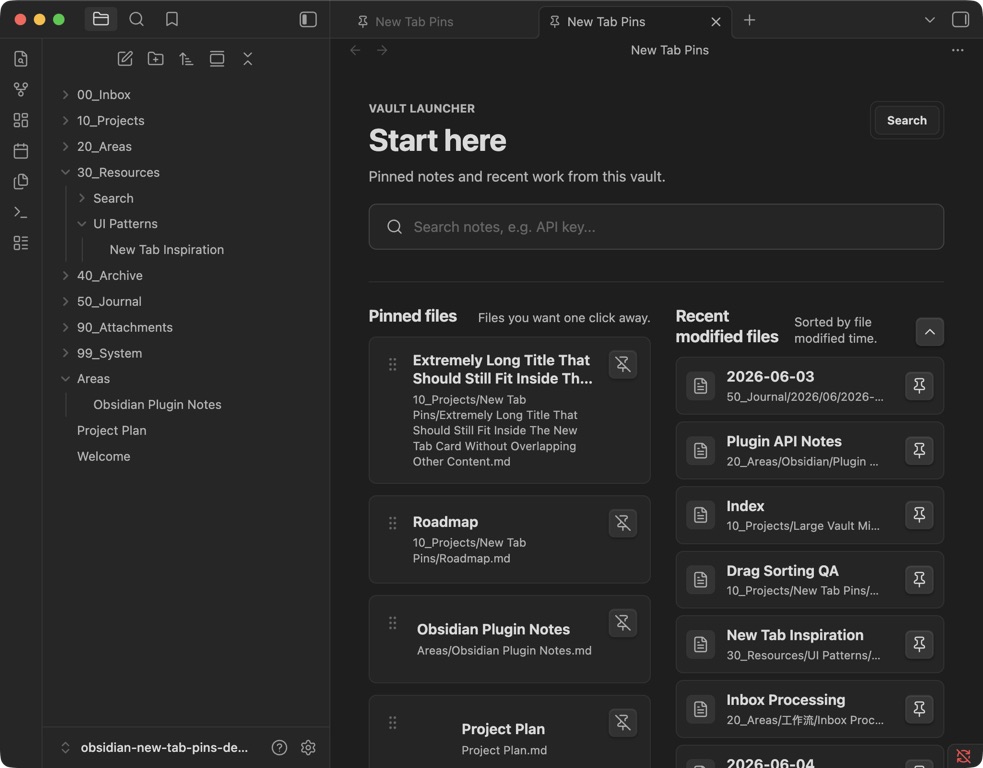The image size is (983, 768).
Task: Expand the 40_Archive folder
Action: click(x=65, y=275)
